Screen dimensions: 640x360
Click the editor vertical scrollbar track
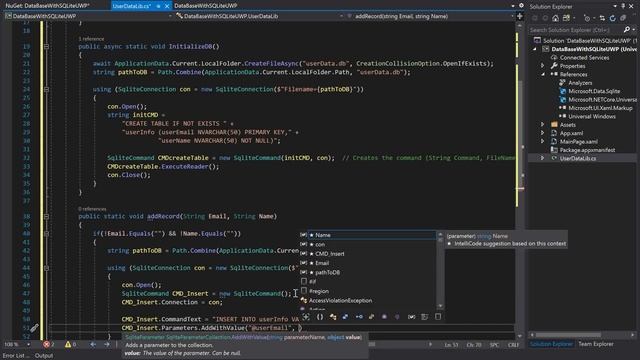pos(520,180)
